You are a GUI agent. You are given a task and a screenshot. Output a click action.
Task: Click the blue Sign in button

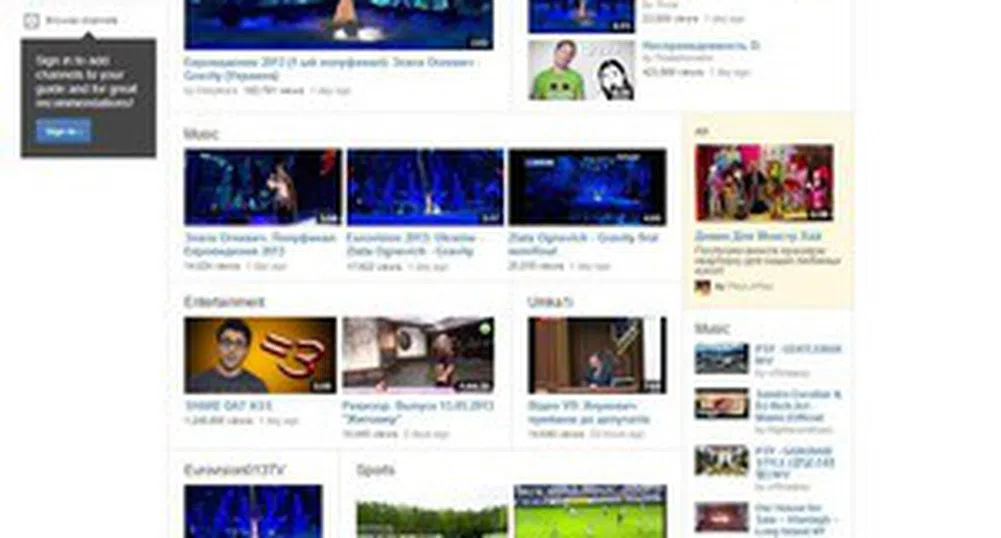(63, 131)
